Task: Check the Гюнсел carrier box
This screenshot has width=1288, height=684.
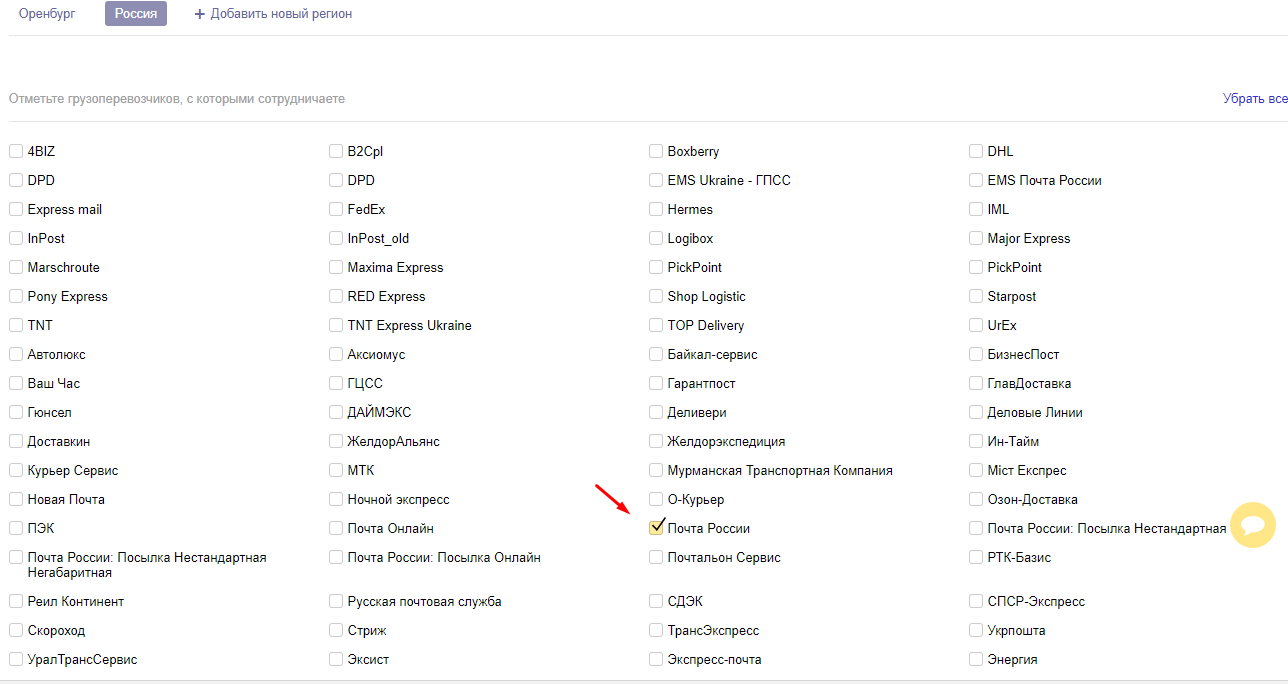Action: tap(16, 412)
